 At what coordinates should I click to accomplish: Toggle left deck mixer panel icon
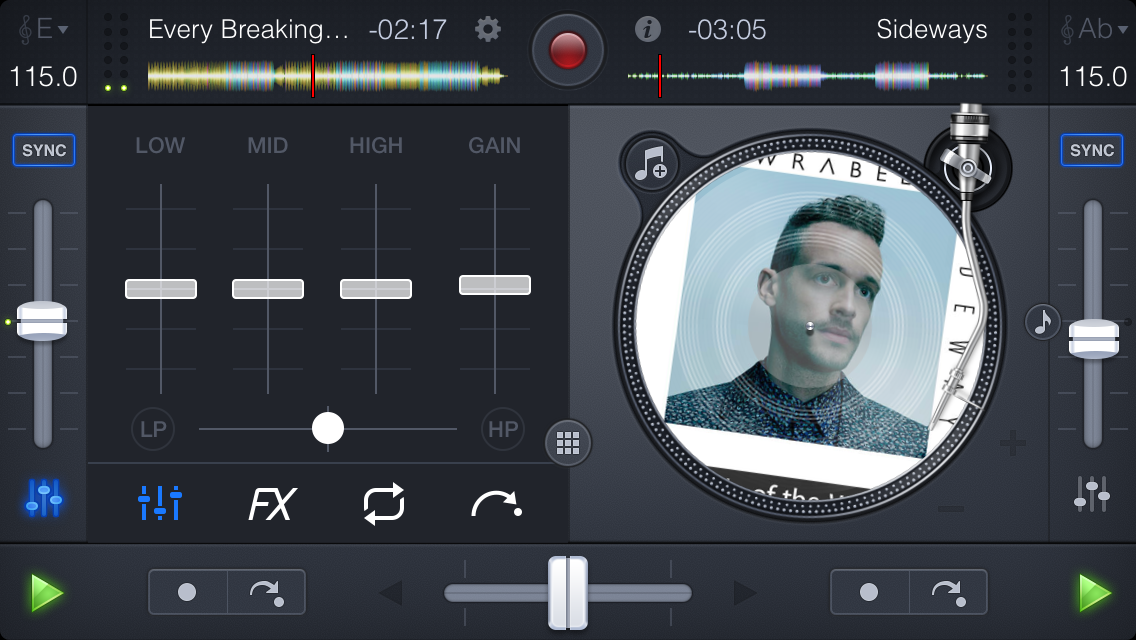click(x=43, y=498)
